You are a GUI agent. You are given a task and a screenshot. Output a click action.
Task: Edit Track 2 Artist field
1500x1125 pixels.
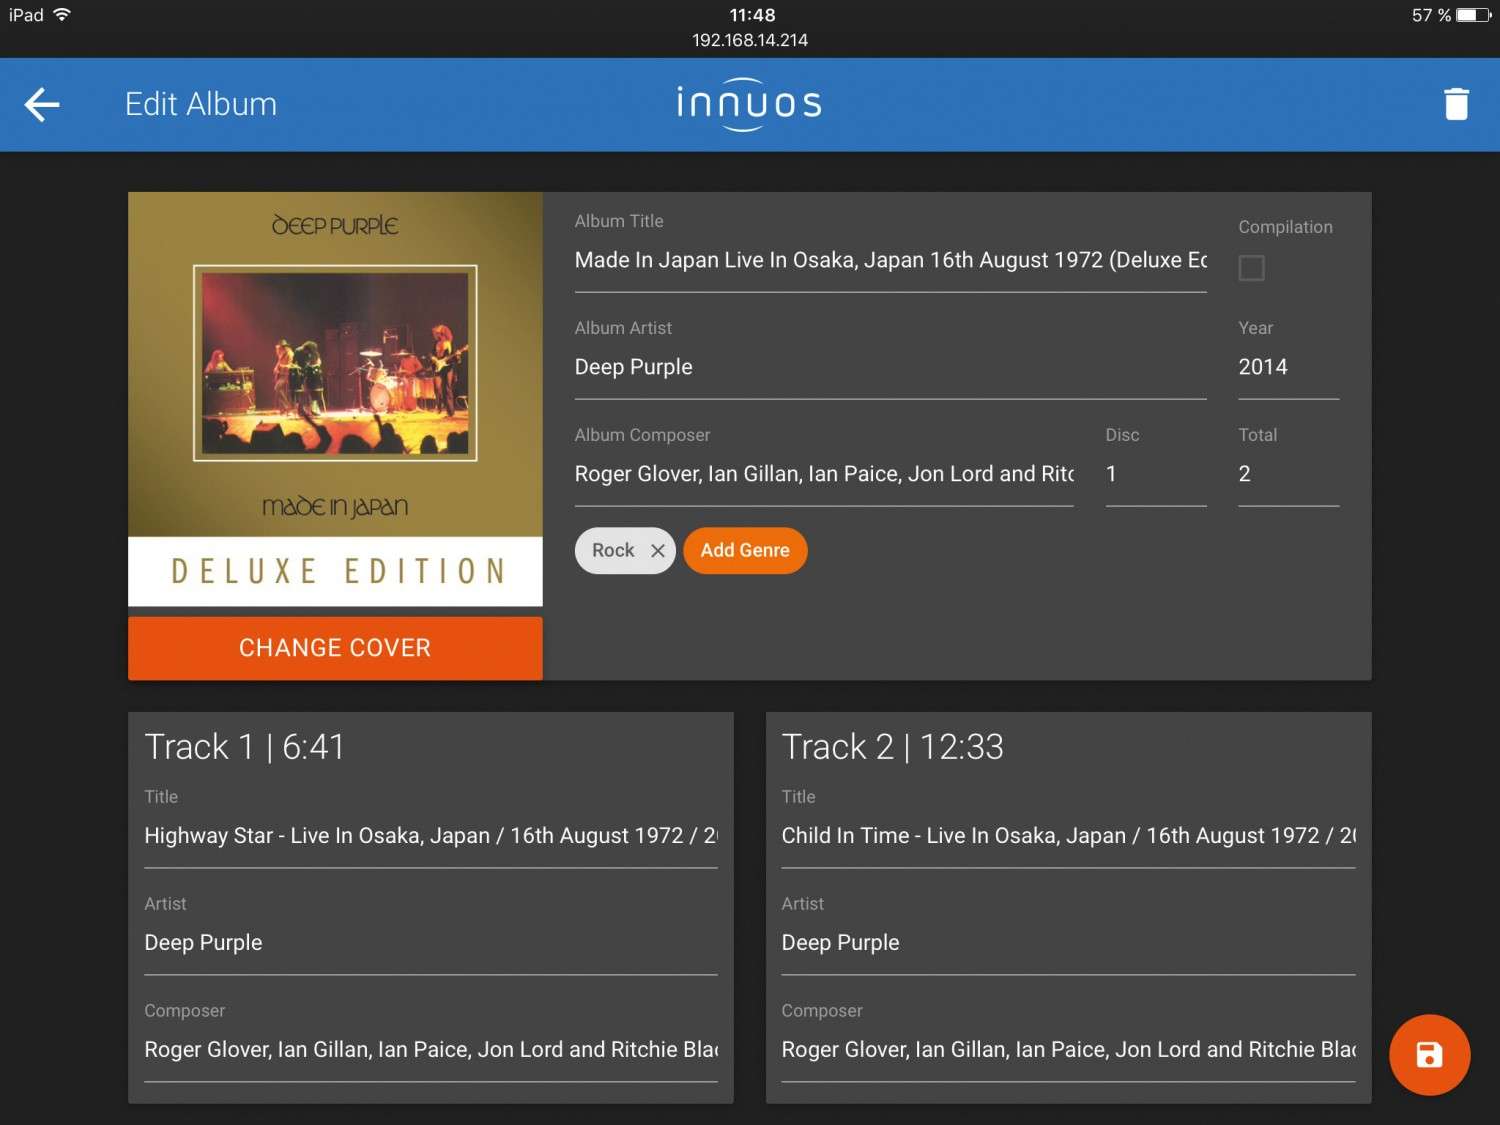click(x=1068, y=944)
